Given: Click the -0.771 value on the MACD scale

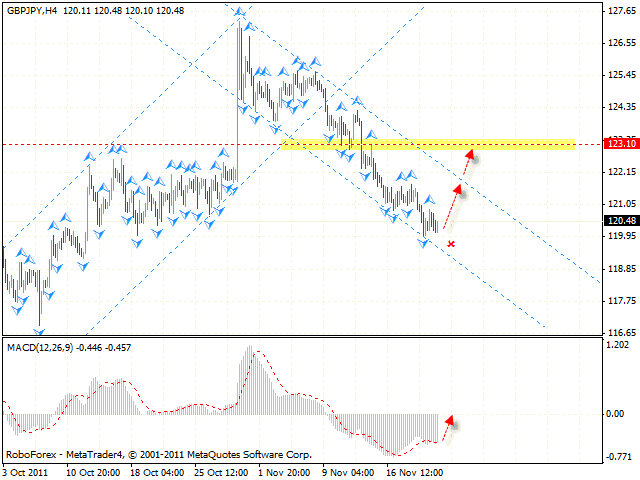Looking at the screenshot, I should [x=619, y=456].
